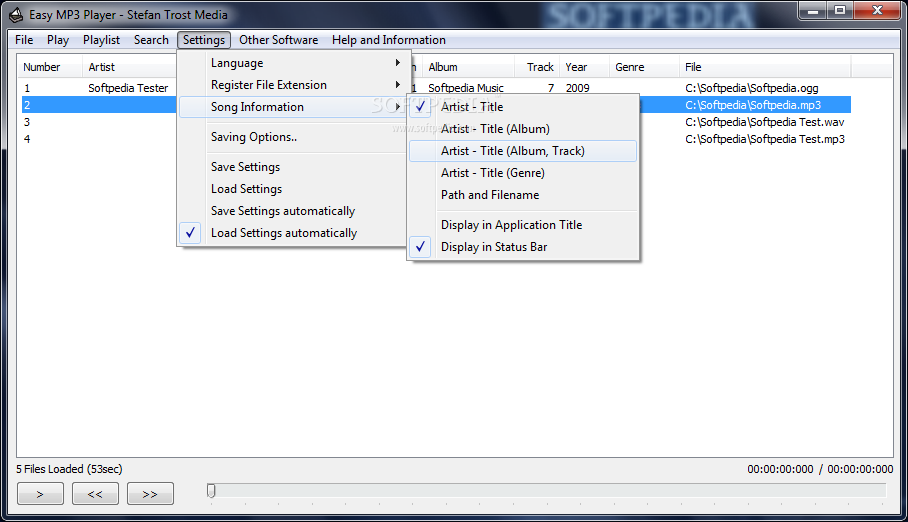This screenshot has height=522, width=908.
Task: Open Help and Information menu
Action: pyautogui.click(x=389, y=40)
